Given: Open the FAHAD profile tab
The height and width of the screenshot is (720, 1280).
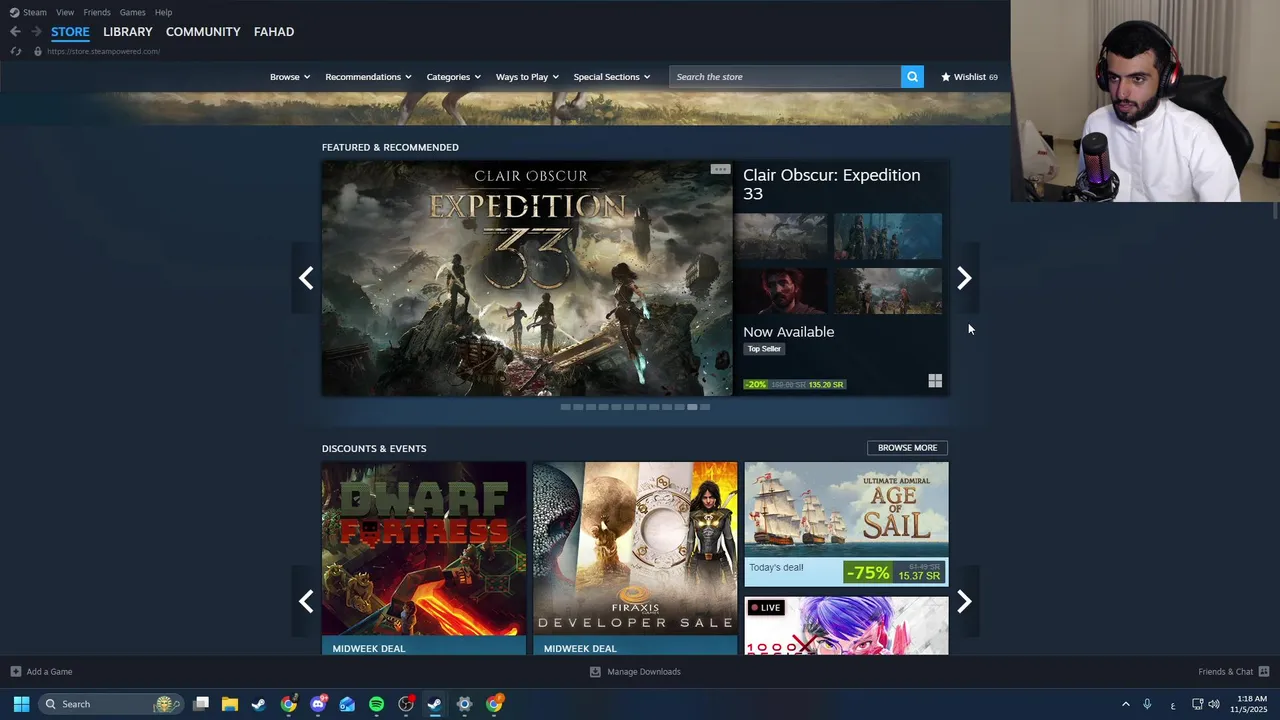Looking at the screenshot, I should pyautogui.click(x=274, y=32).
